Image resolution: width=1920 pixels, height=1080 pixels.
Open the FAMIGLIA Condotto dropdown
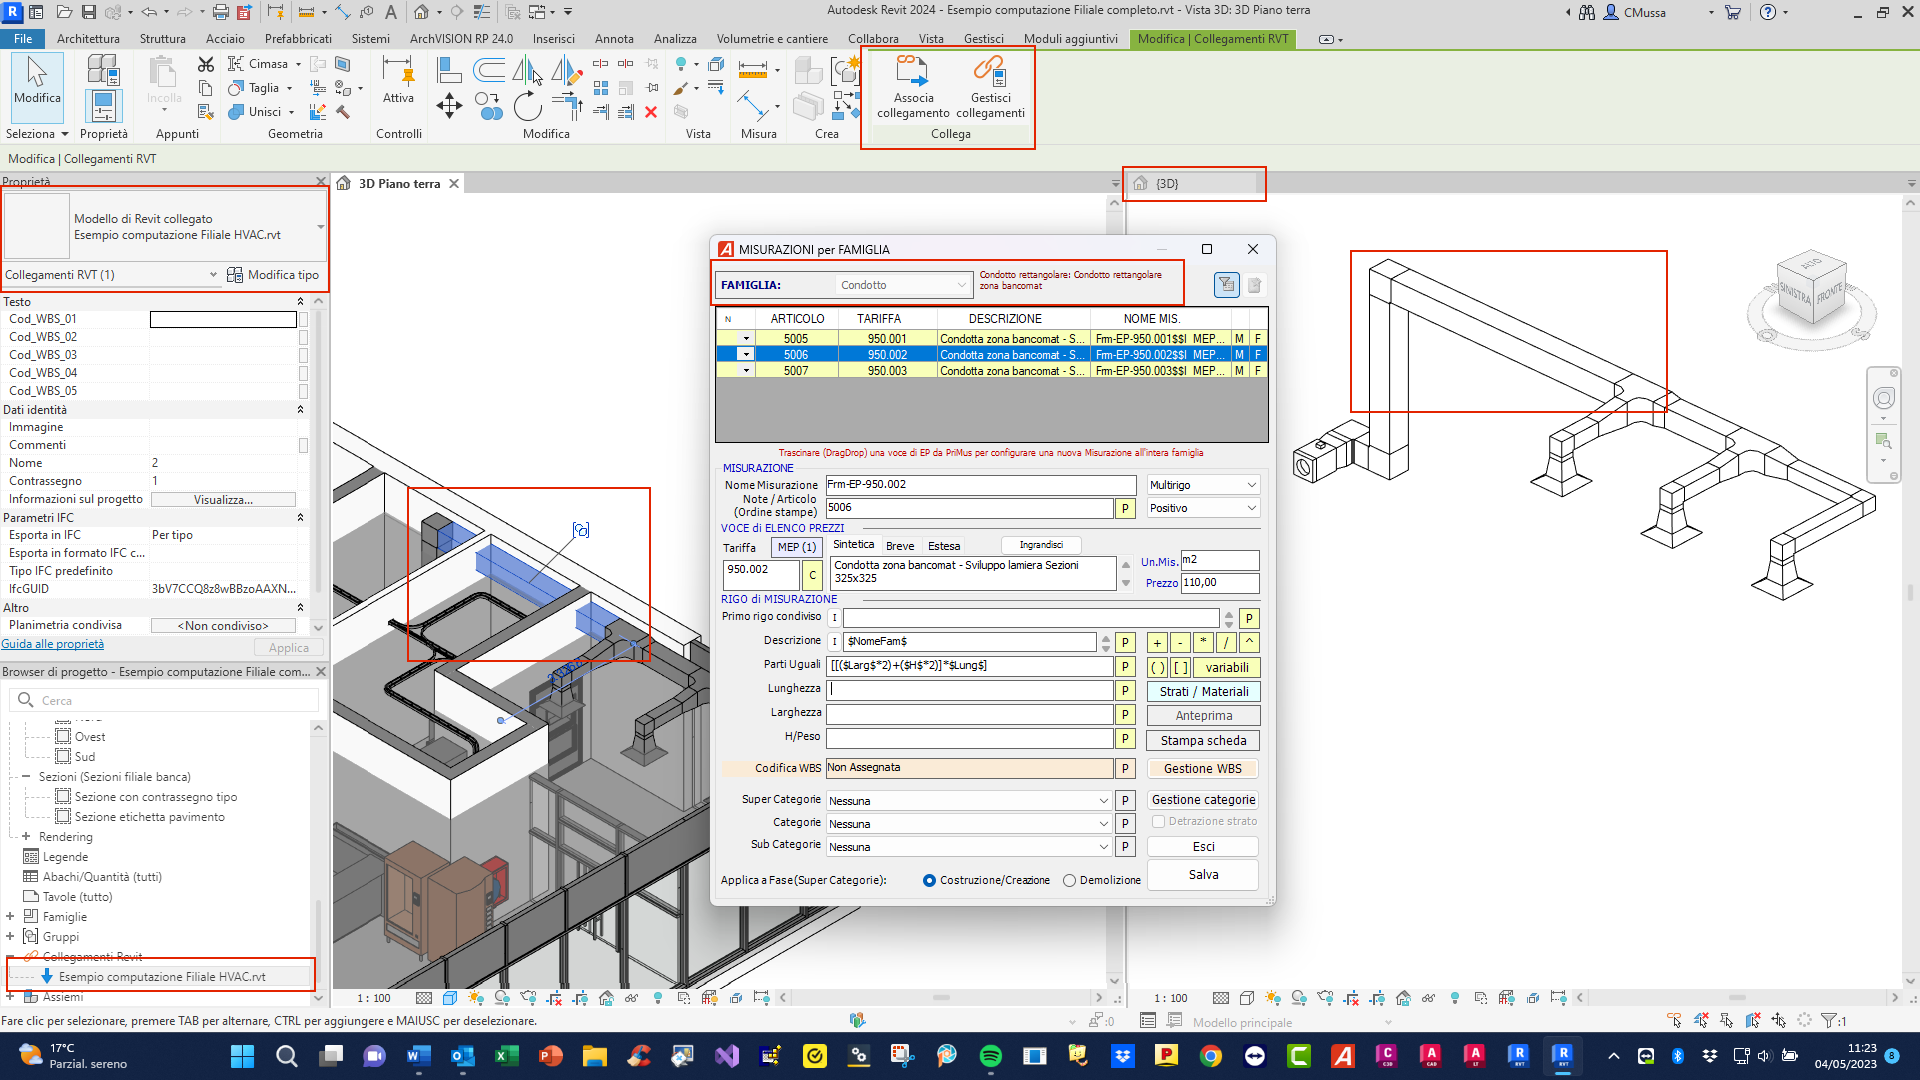pos(904,285)
